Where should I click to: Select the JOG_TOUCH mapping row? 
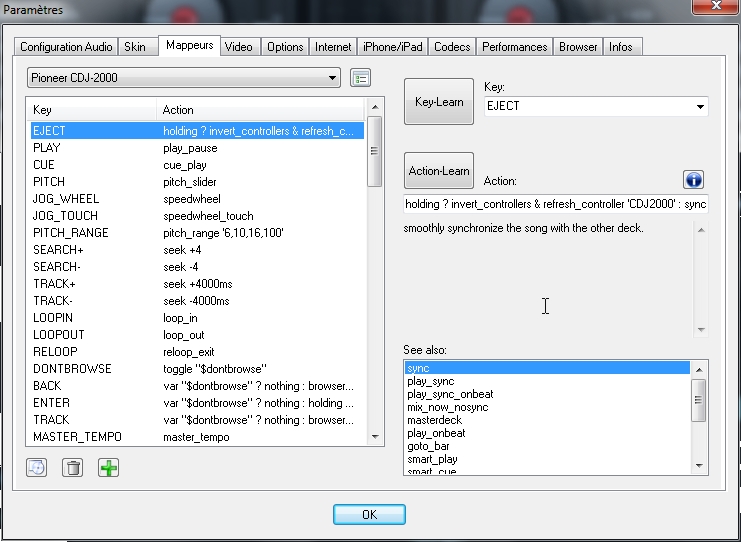(197, 216)
